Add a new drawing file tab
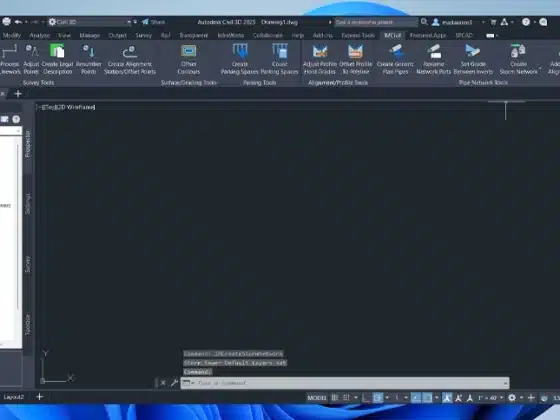Screen dimensions: 560x420 [x=18, y=94]
